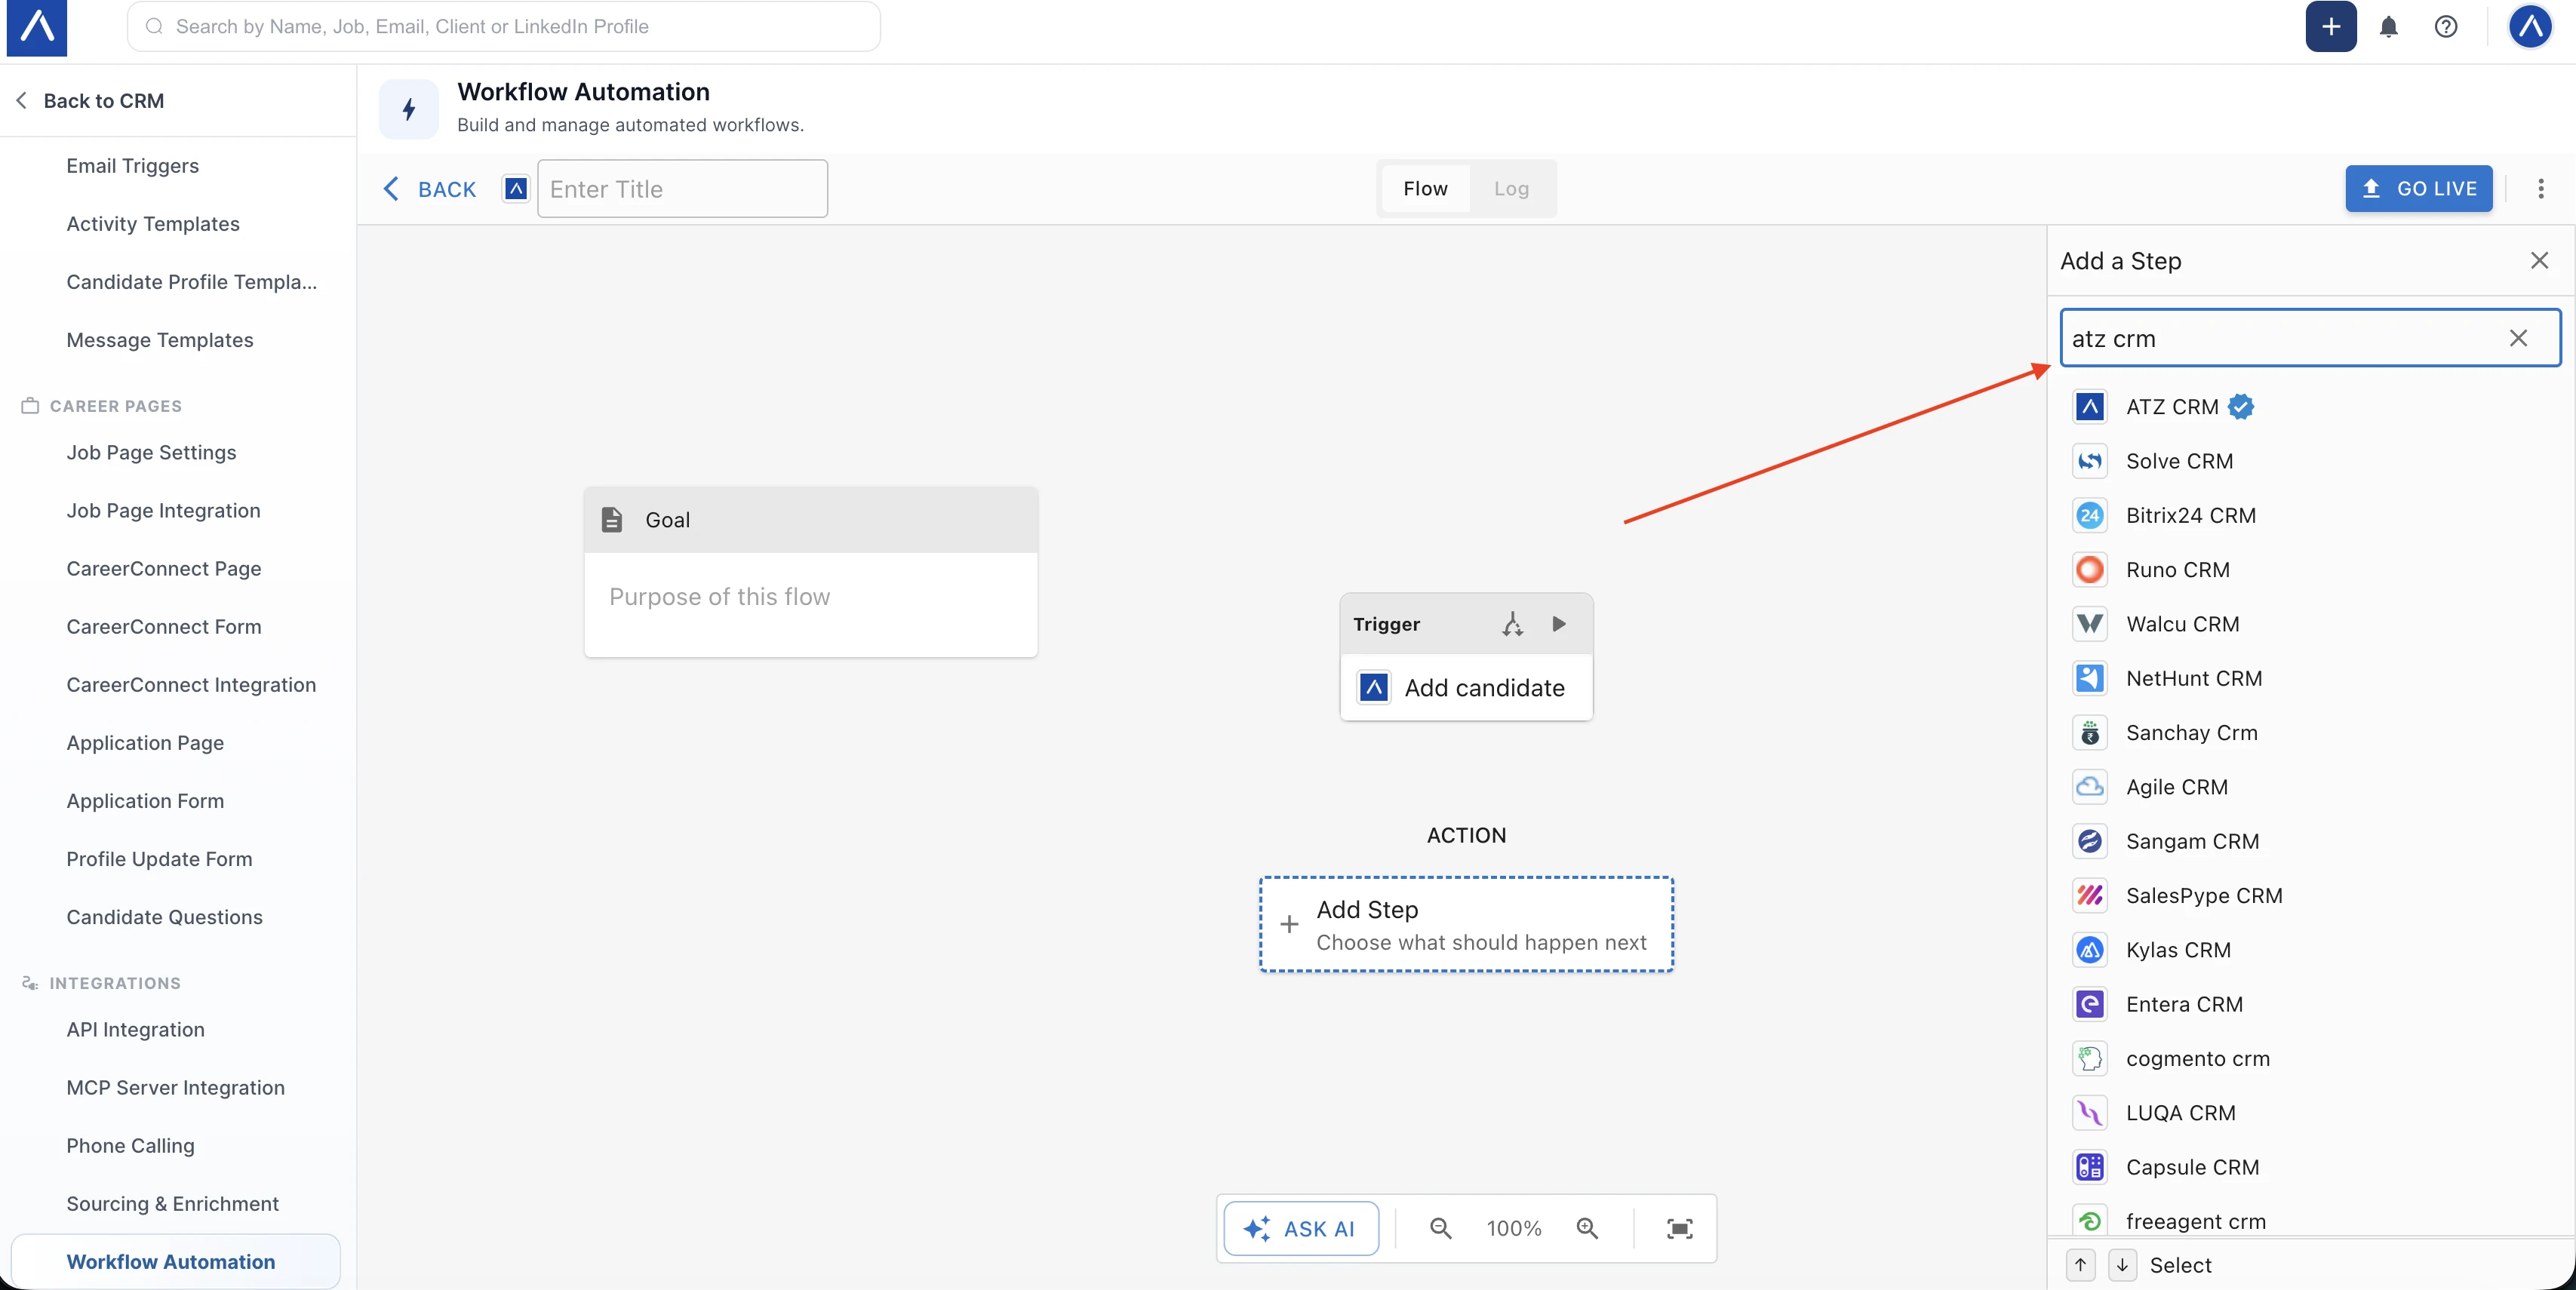Click the branch icon on Trigger node
Viewport: 2576px width, 1290px height.
click(x=1512, y=624)
